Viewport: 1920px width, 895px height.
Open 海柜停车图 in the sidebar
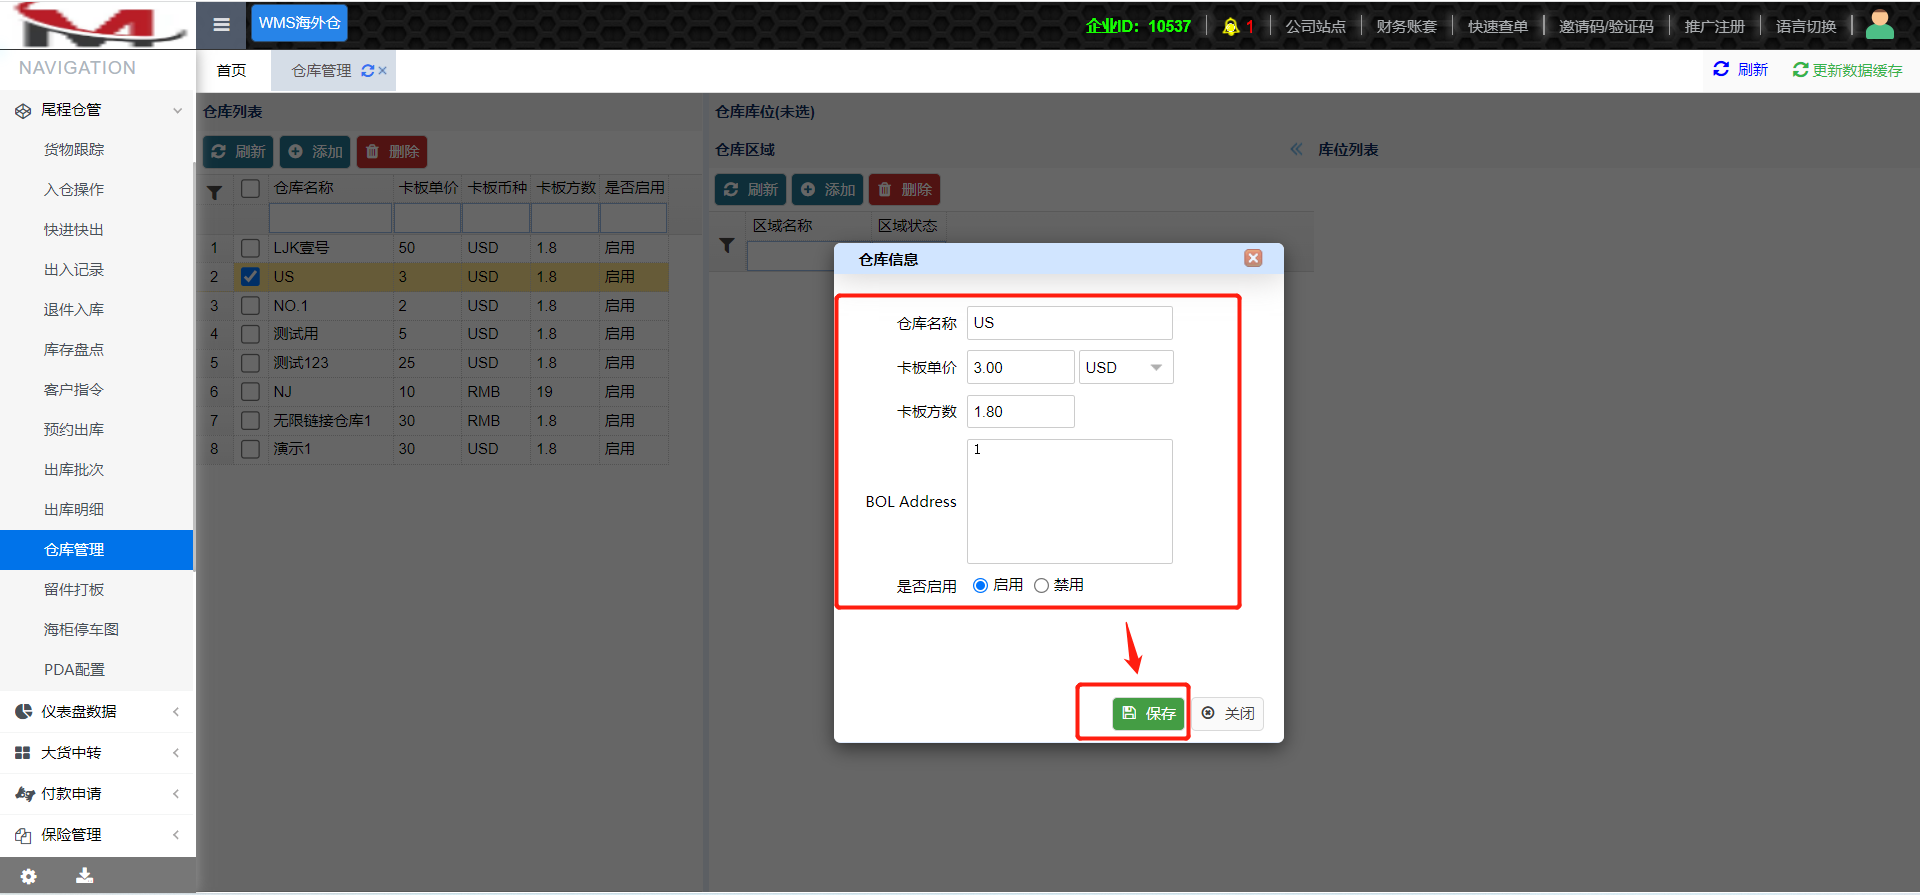[x=81, y=630]
